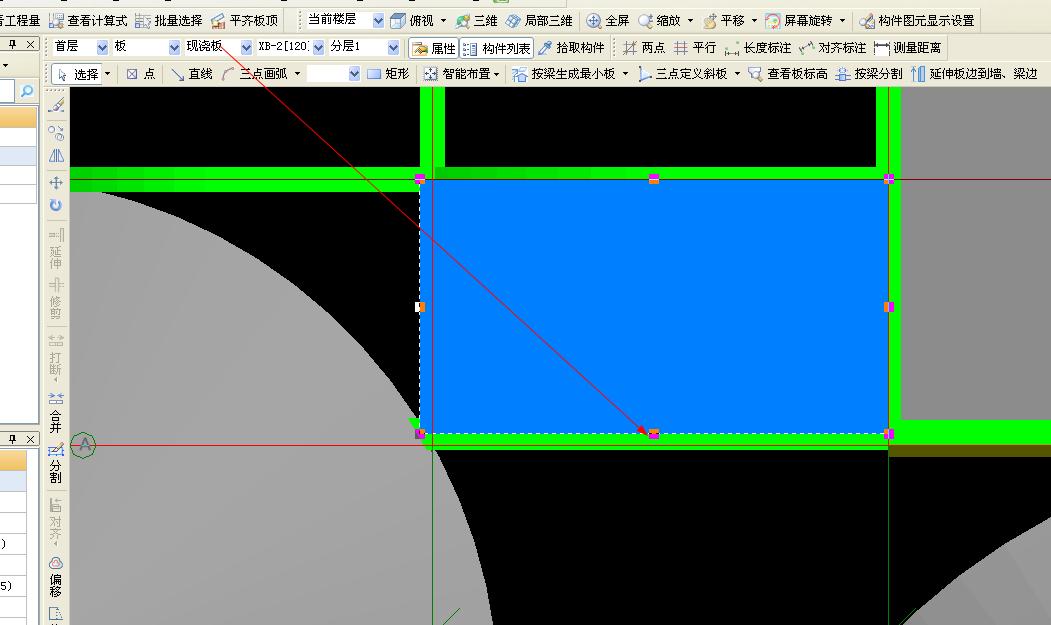Pin the upper left panel

tap(12, 44)
